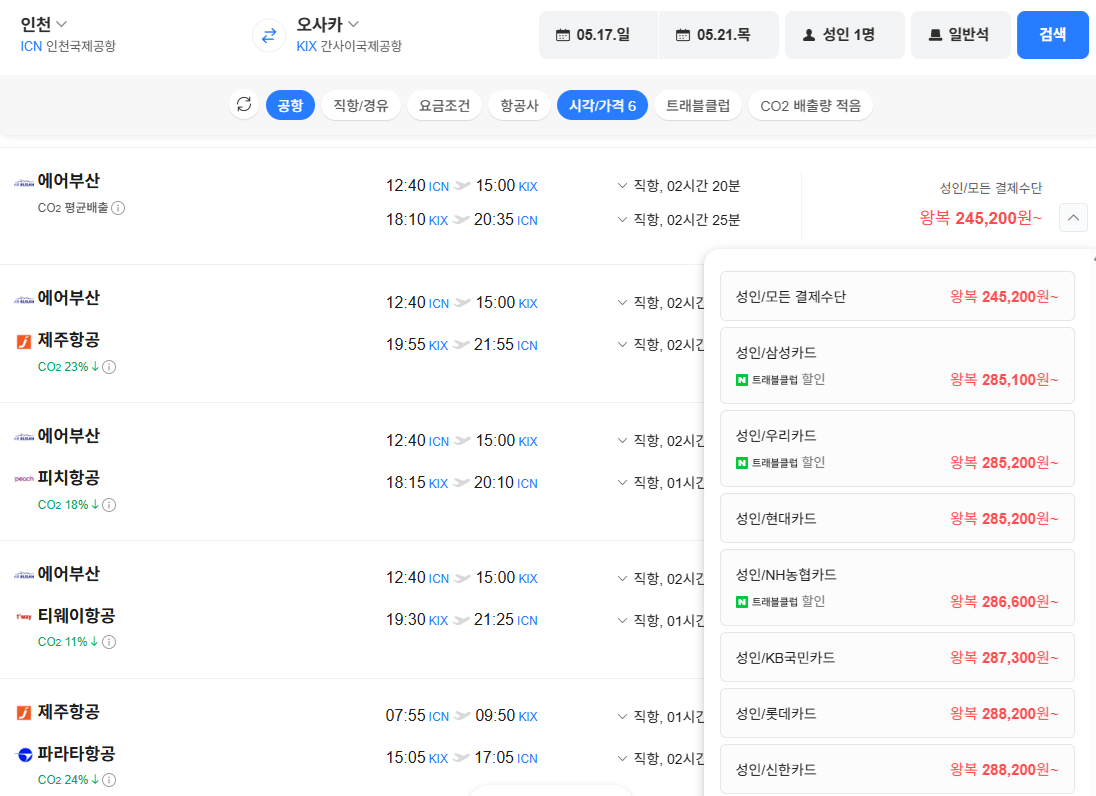Switch to the 공항 filter tab

point(290,105)
